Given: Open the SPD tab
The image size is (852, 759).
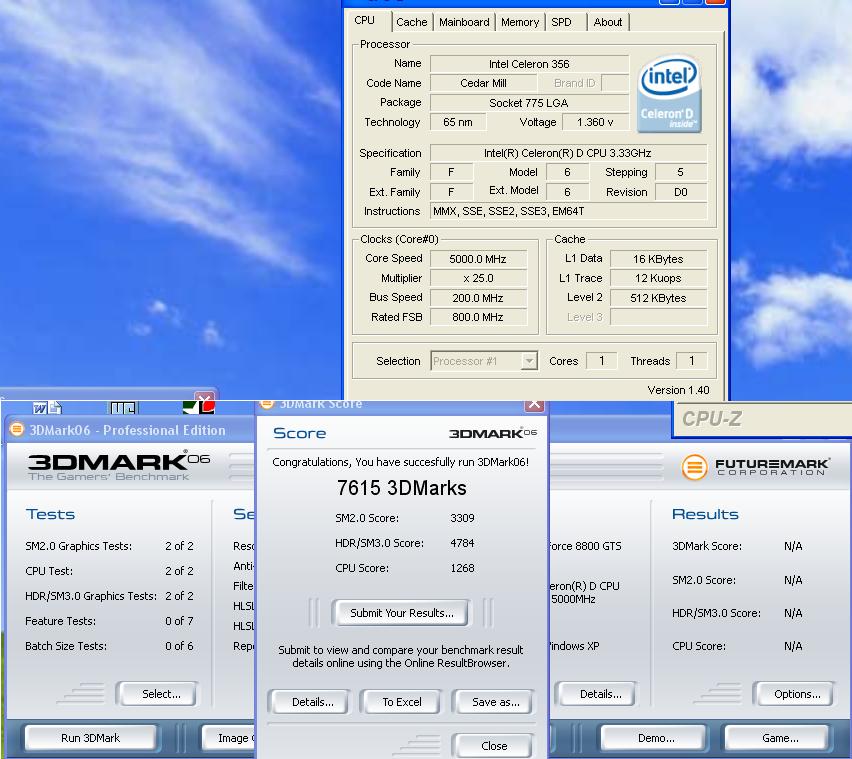Looking at the screenshot, I should coord(561,22).
